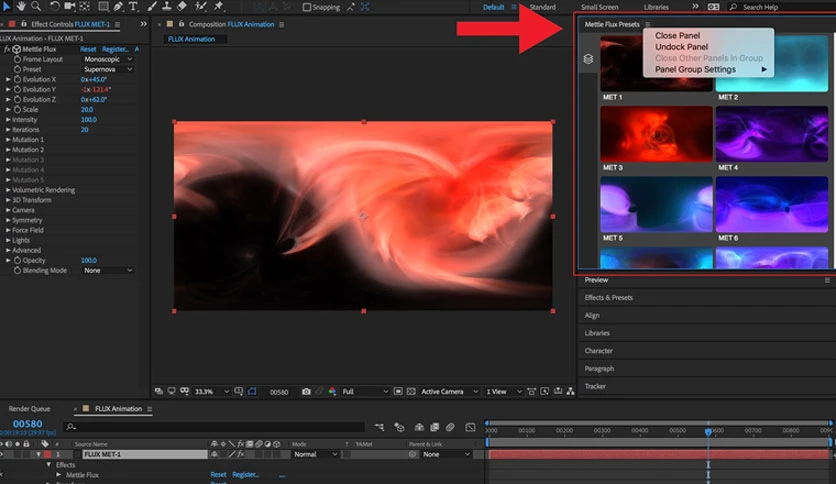This screenshot has height=484, width=836.
Task: Select the Rectangle shape tool
Action: [x=103, y=6]
